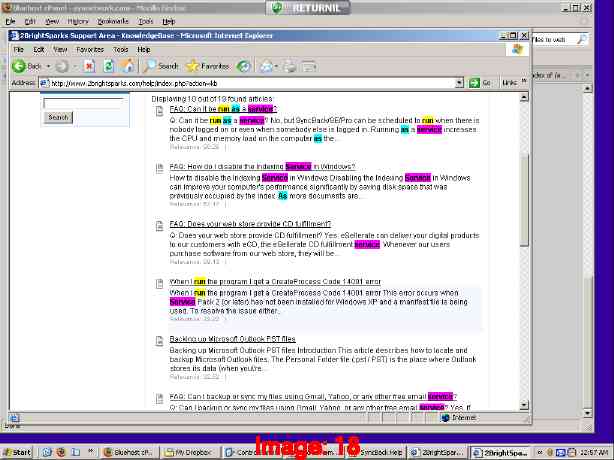Click the green Go button
This screenshot has width=614, height=460.
pyautogui.click(x=480, y=83)
